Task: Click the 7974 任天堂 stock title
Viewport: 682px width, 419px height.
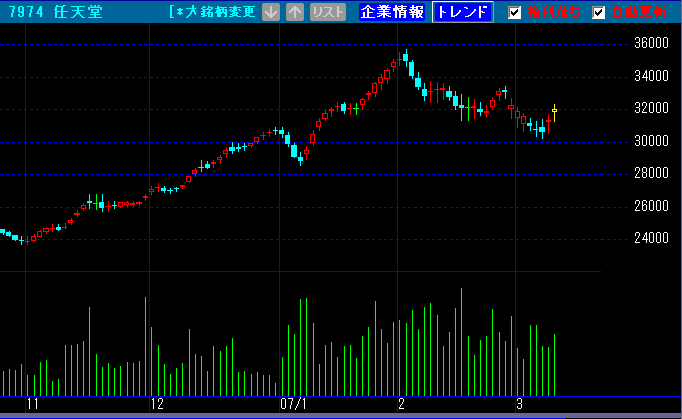Action: pos(56,12)
